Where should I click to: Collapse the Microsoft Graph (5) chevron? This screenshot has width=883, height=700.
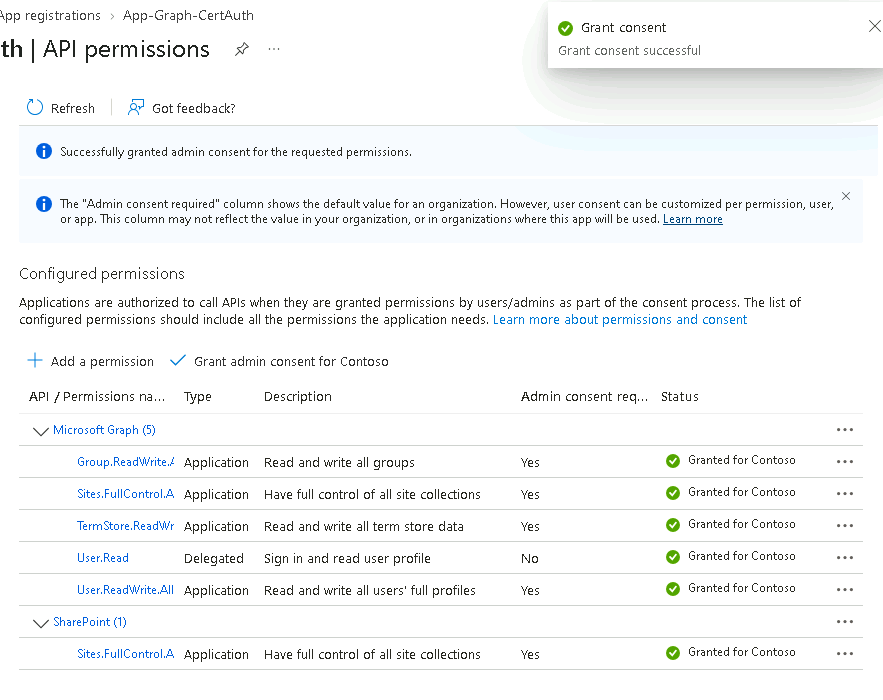click(x=41, y=431)
